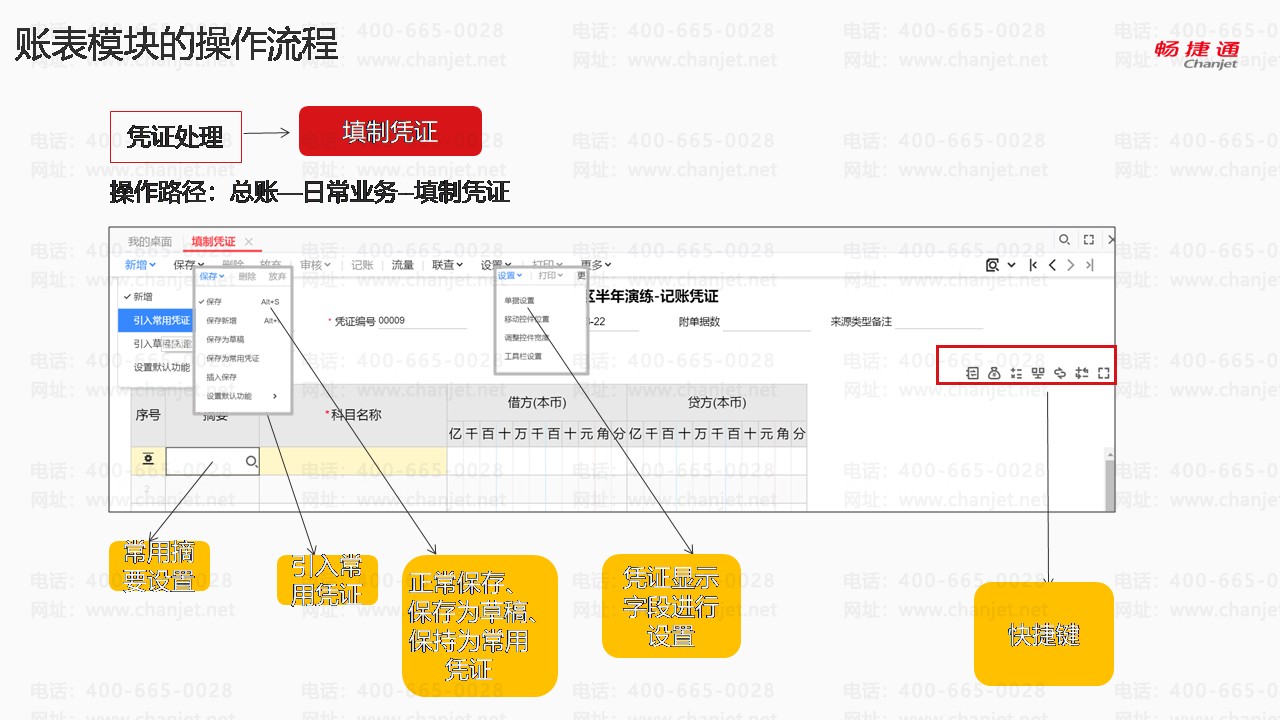Open the 更多 dropdown
The height and width of the screenshot is (720, 1280).
coord(594,265)
